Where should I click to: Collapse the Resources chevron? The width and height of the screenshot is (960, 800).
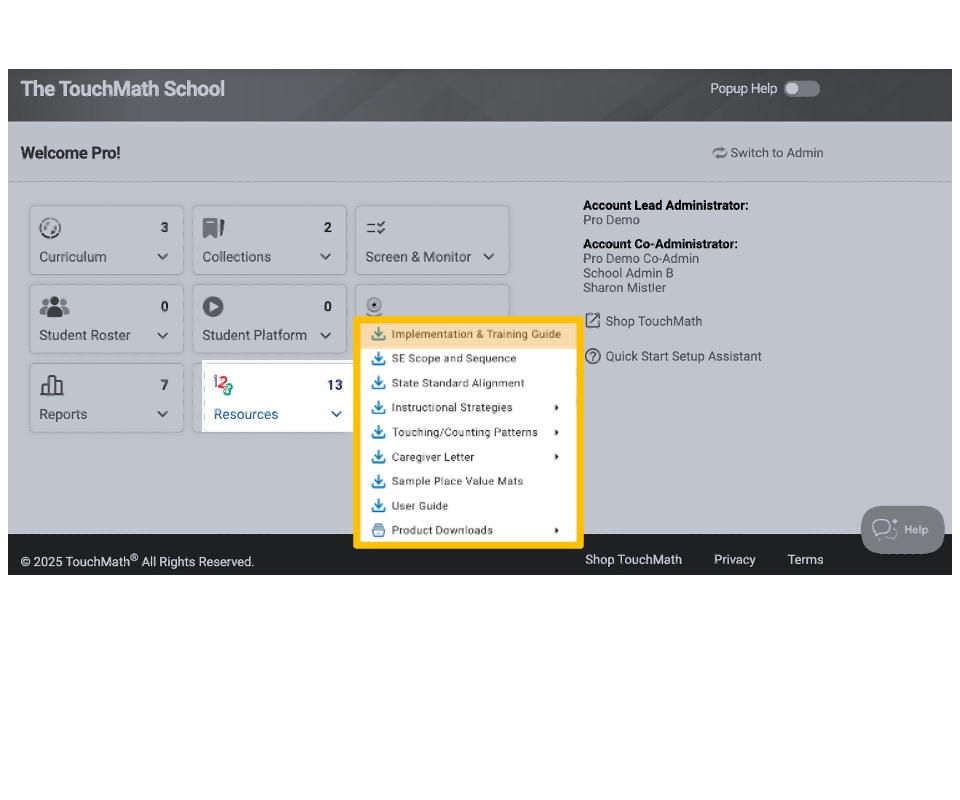pos(336,414)
